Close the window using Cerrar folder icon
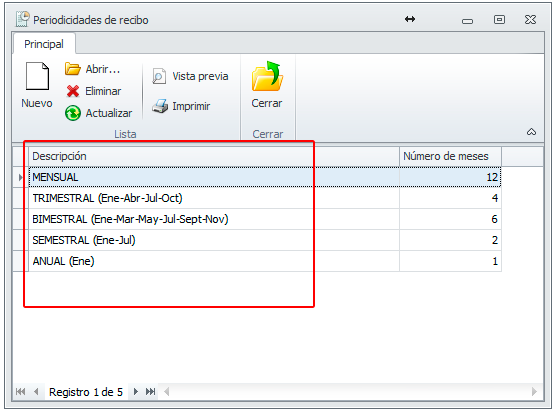This screenshot has height=413, width=556. click(267, 85)
